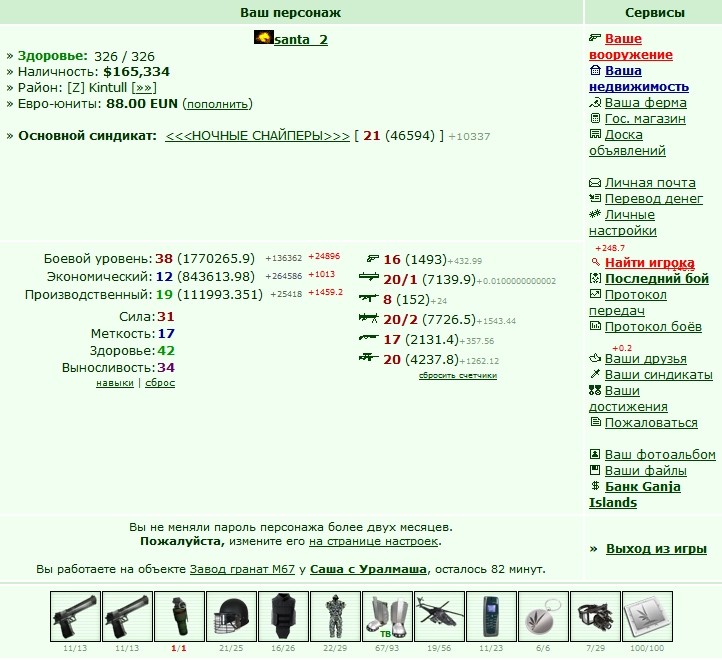Click Найти игрока search link
The height and width of the screenshot is (660, 722).
(x=649, y=263)
